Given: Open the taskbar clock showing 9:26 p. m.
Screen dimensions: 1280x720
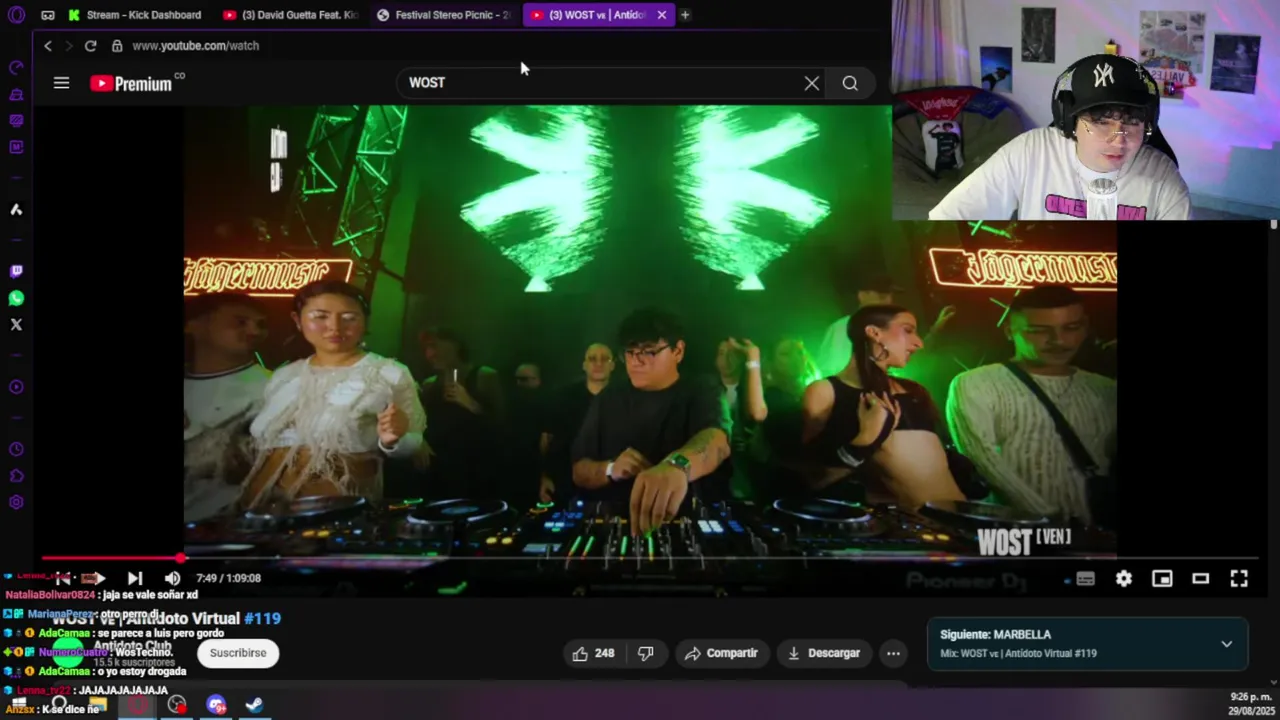Looking at the screenshot, I should [1251, 703].
